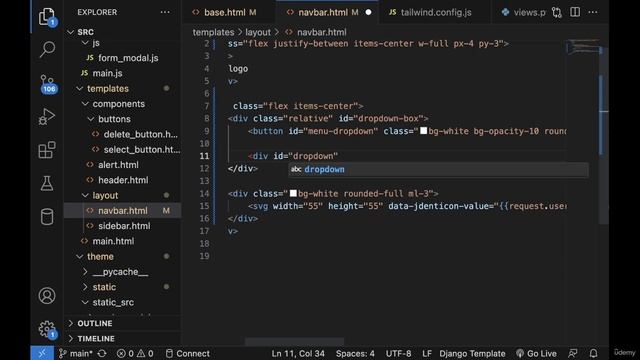Split the editor to the right
The image size is (640, 360).
coord(575,12)
